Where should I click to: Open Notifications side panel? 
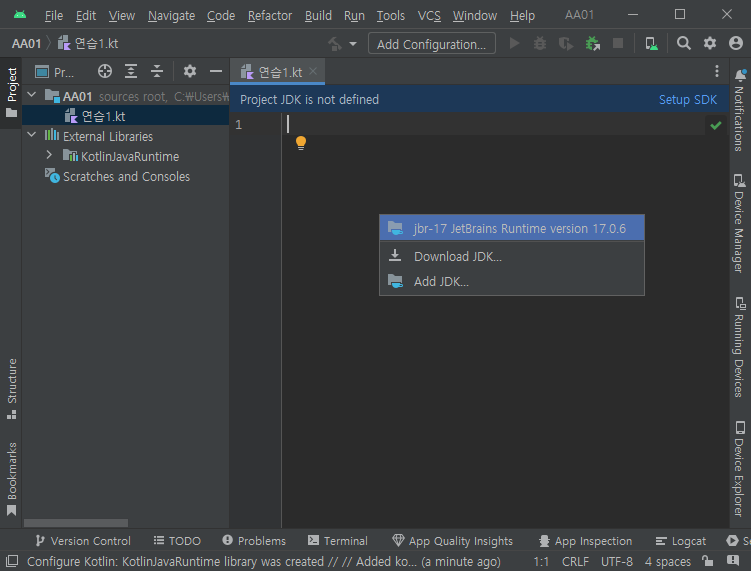[x=740, y=110]
